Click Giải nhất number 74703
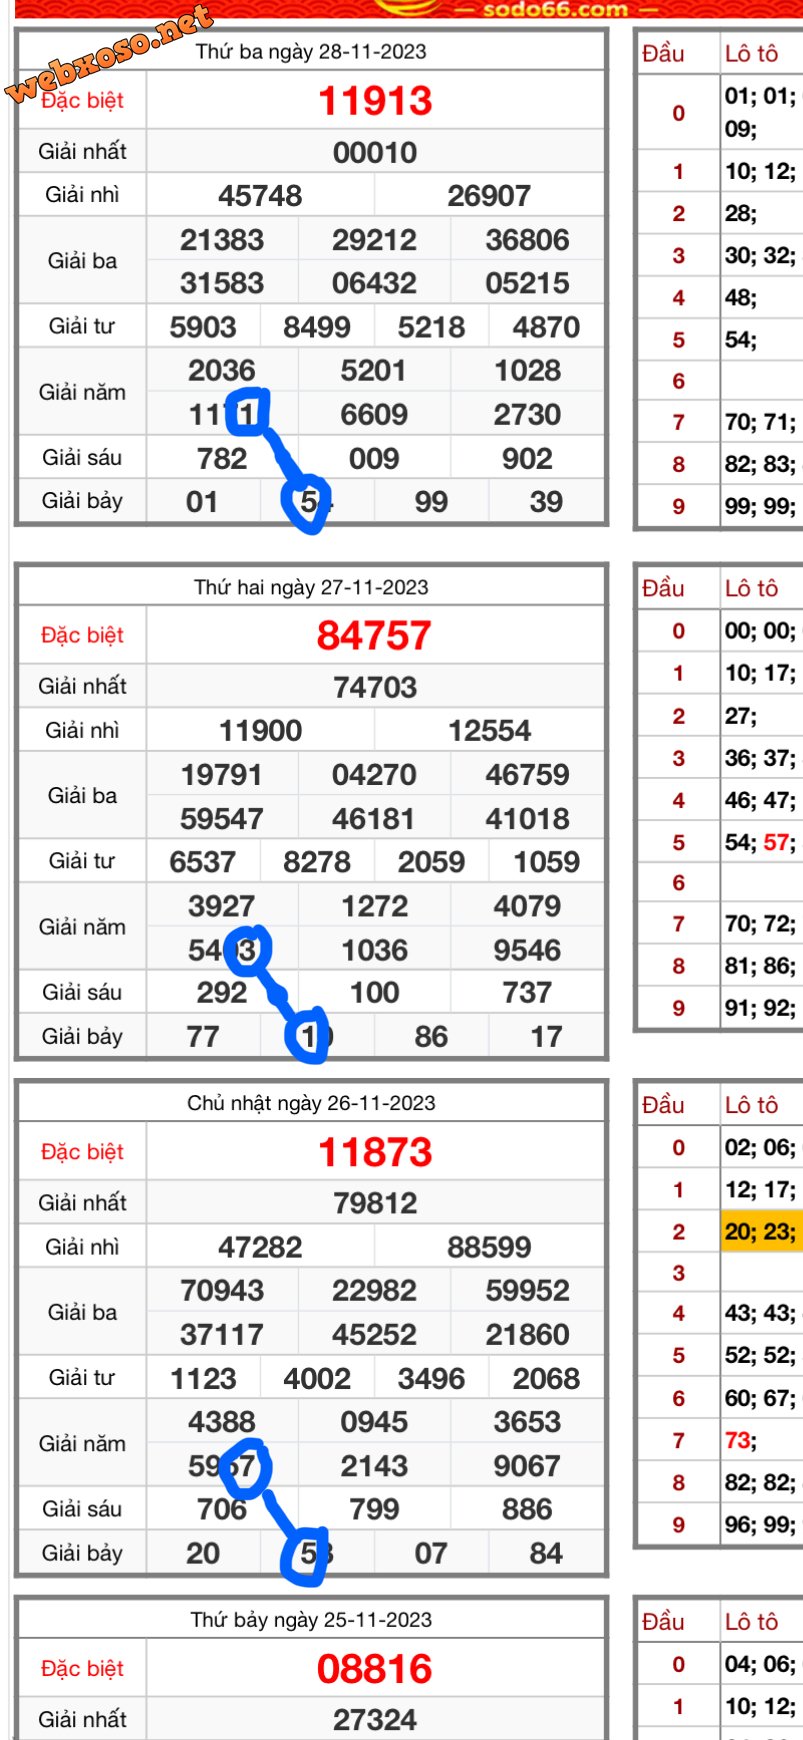The width and height of the screenshot is (803, 1740). 375,688
